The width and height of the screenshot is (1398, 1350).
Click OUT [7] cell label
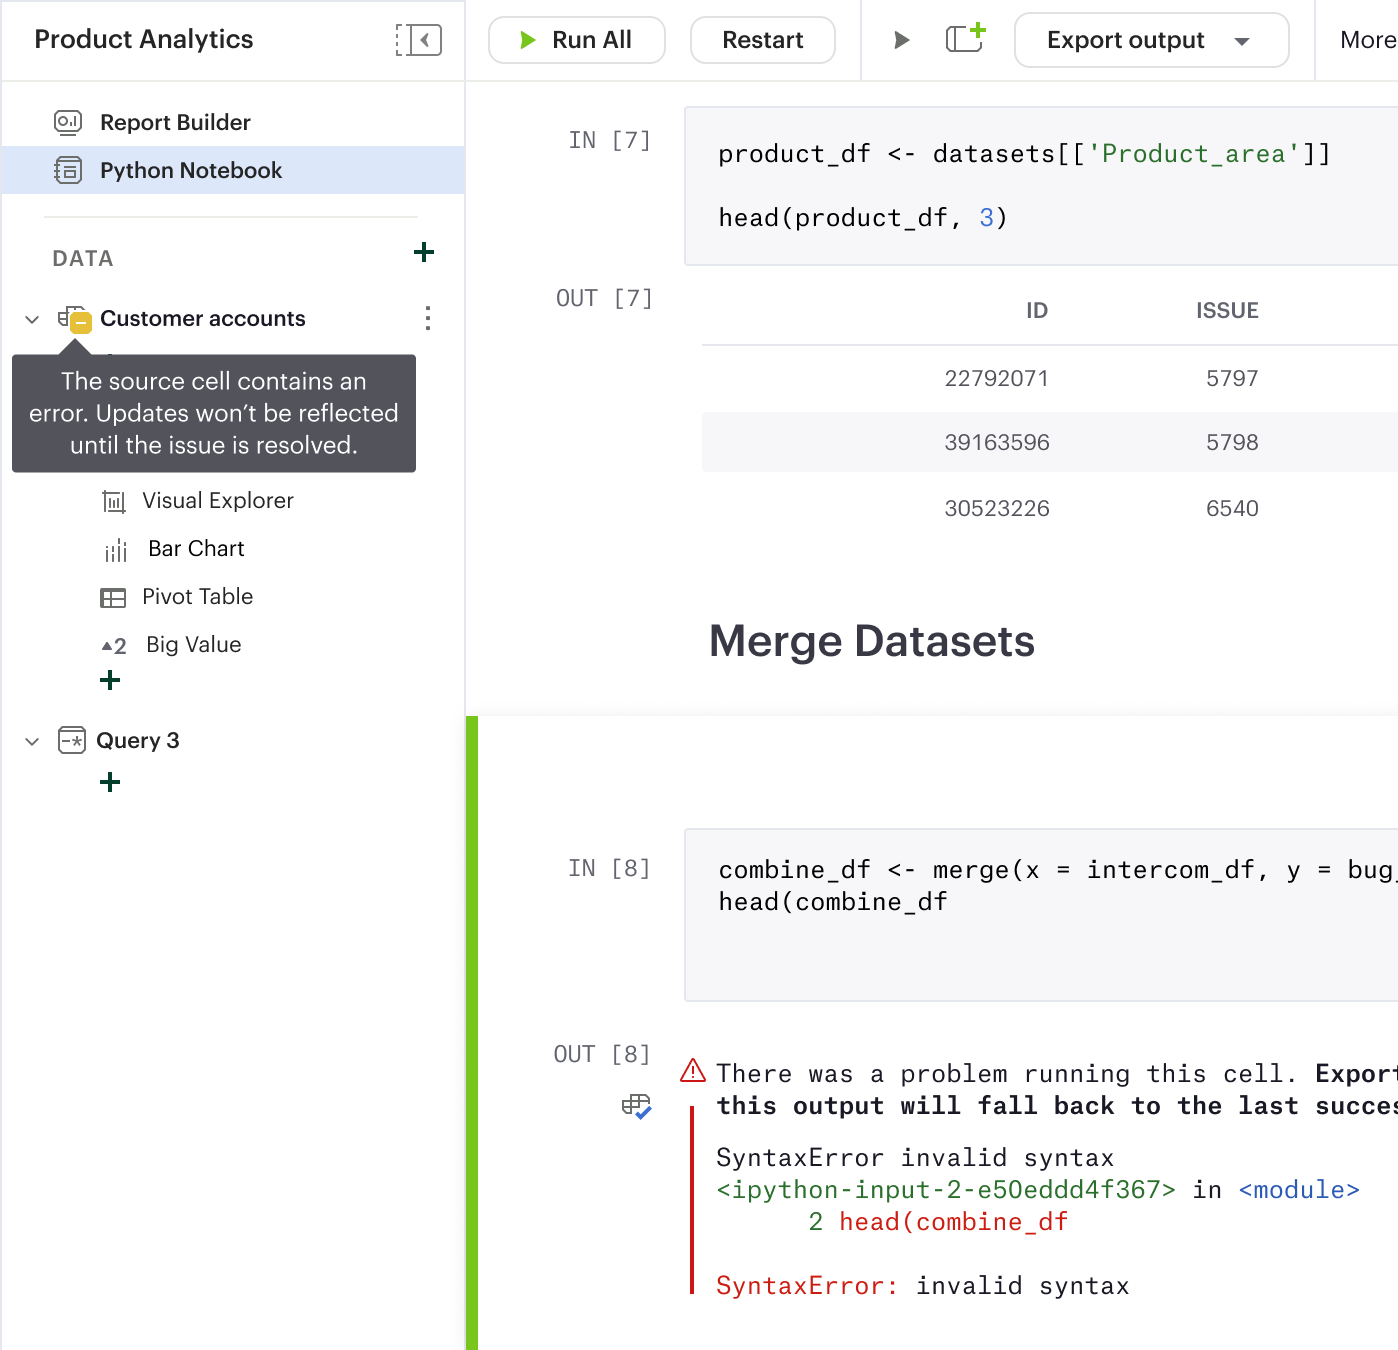click(604, 298)
